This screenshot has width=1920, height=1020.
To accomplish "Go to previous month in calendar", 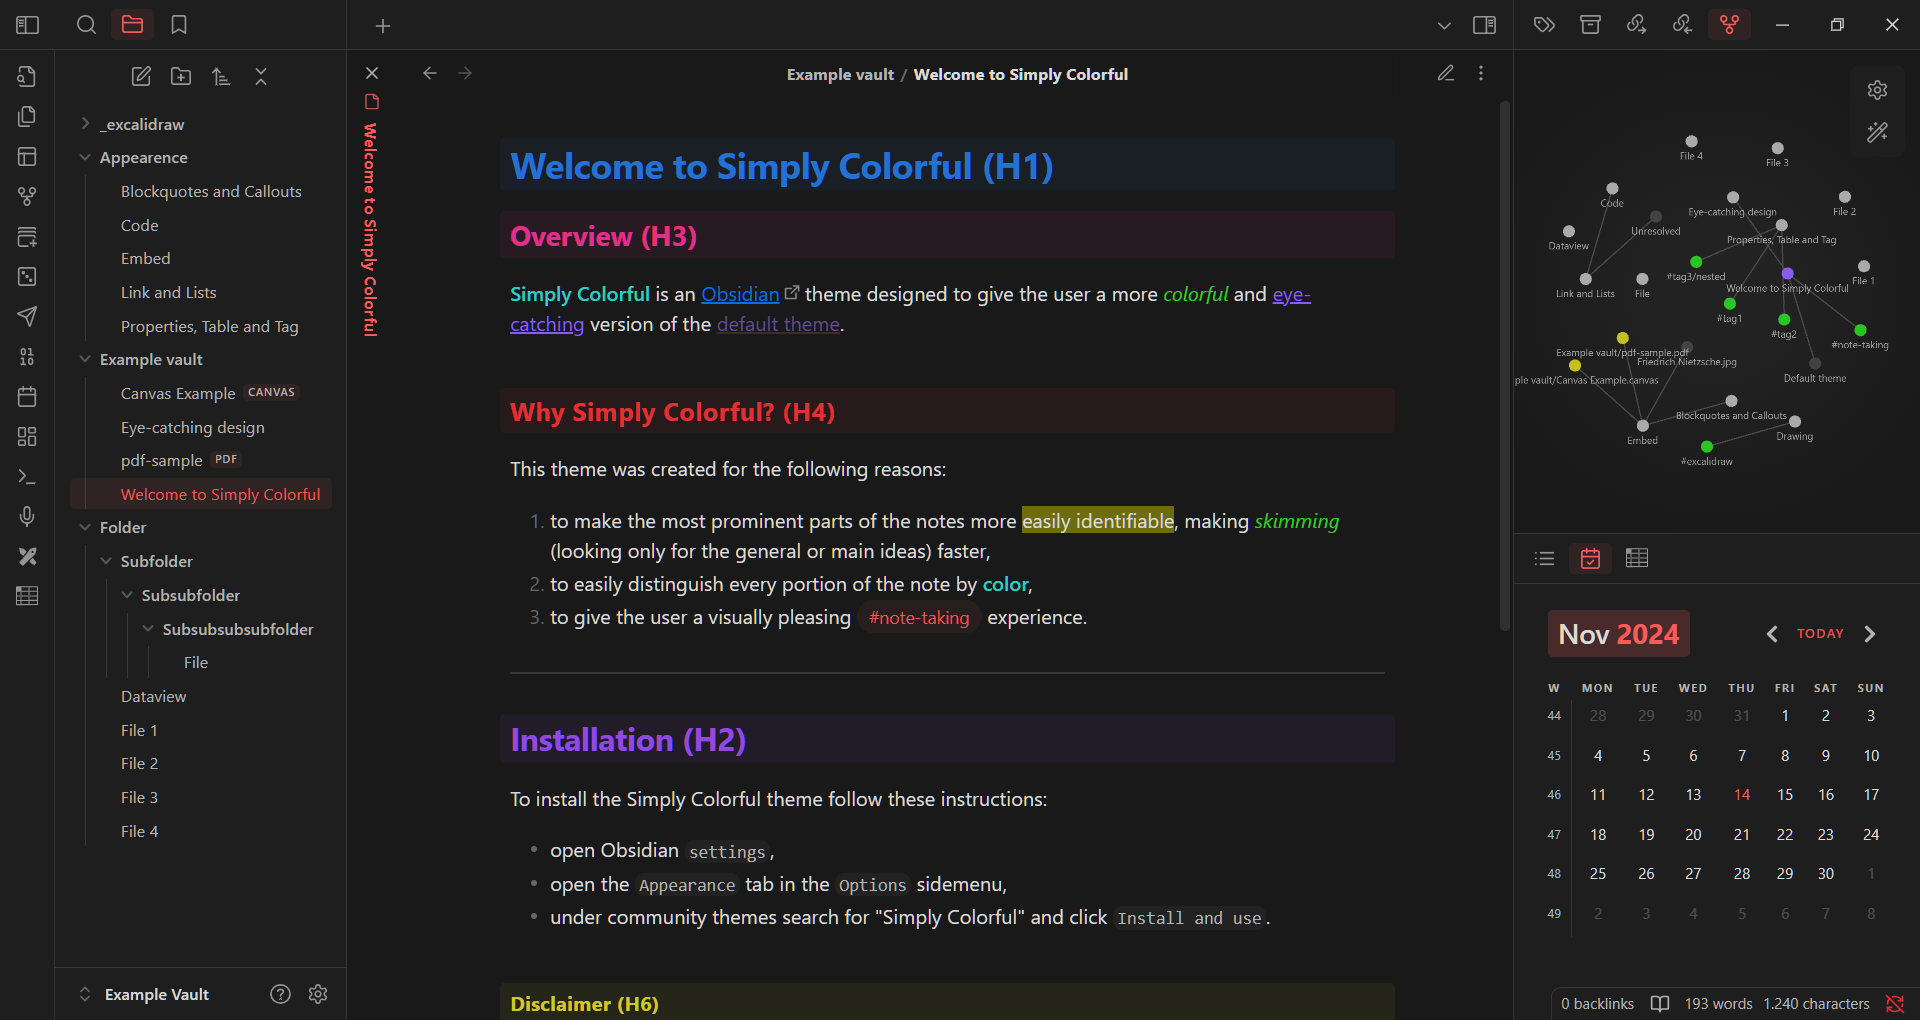I will 1772,634.
